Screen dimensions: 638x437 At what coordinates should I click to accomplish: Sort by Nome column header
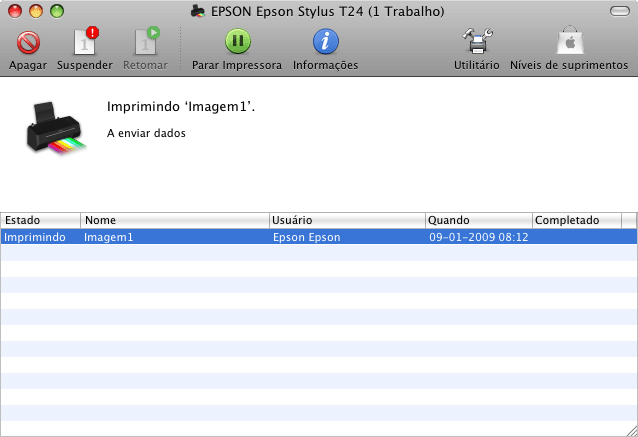[x=175, y=220]
